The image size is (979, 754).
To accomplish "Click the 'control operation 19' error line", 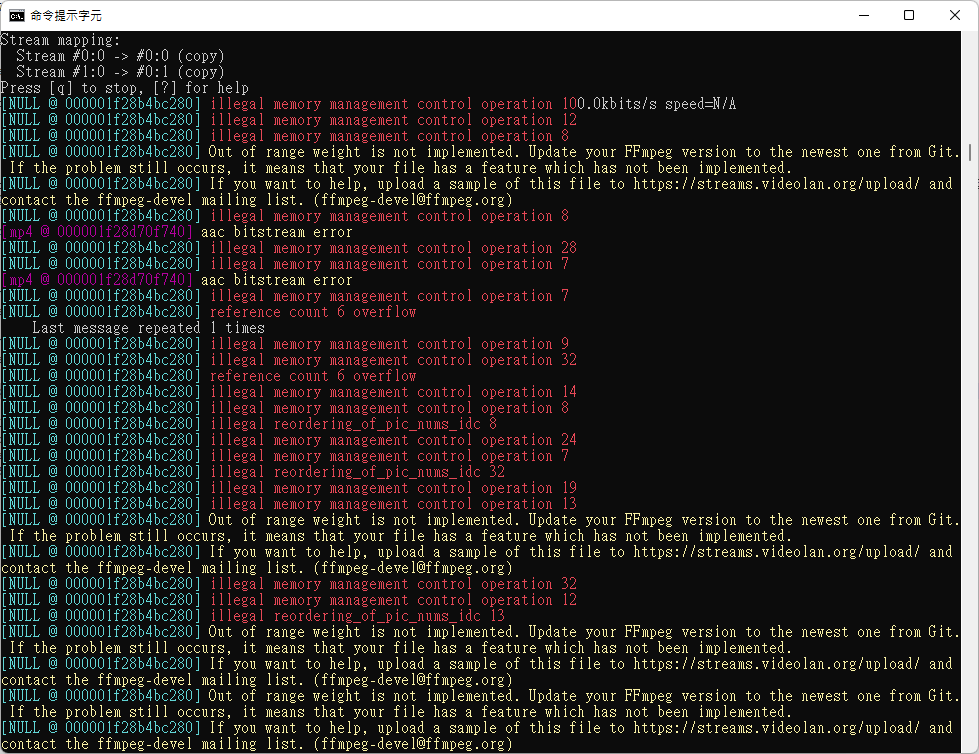I will [289, 488].
